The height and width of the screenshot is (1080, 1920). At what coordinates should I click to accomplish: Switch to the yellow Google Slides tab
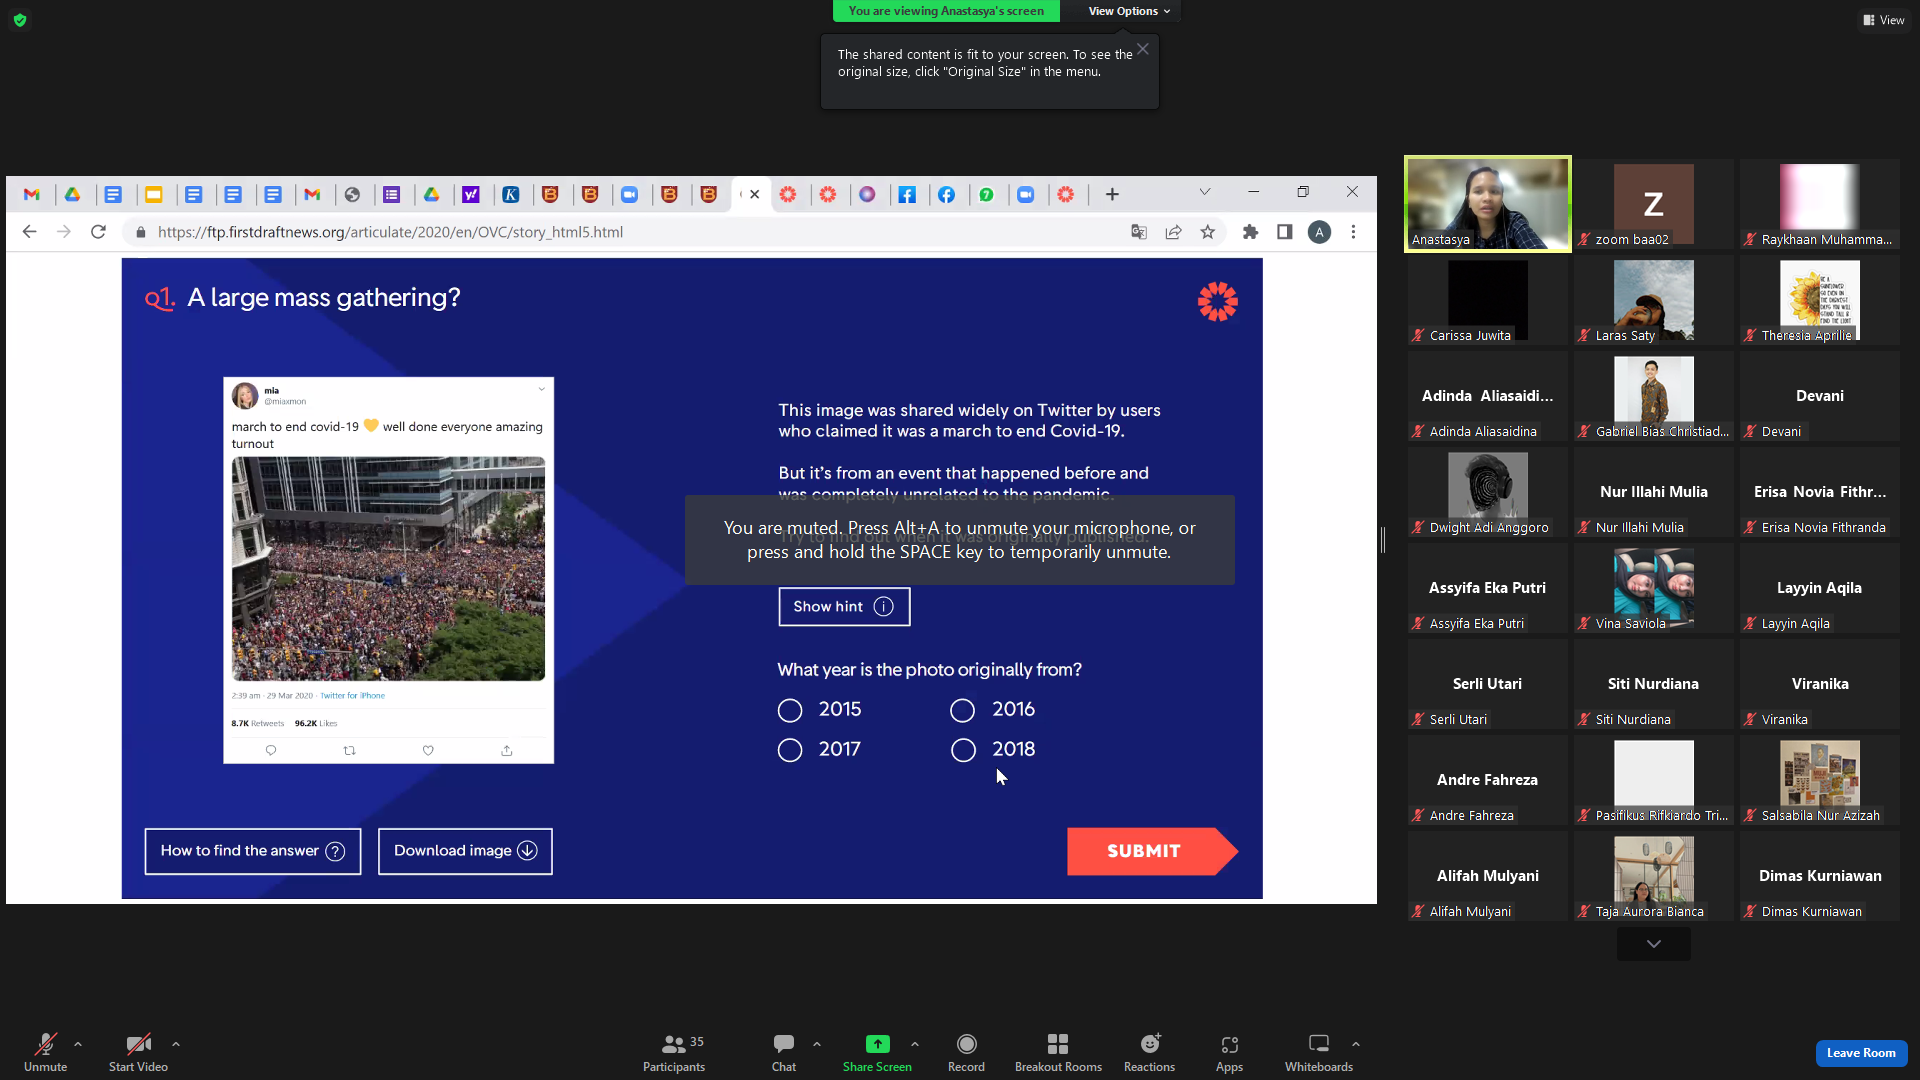[154, 195]
